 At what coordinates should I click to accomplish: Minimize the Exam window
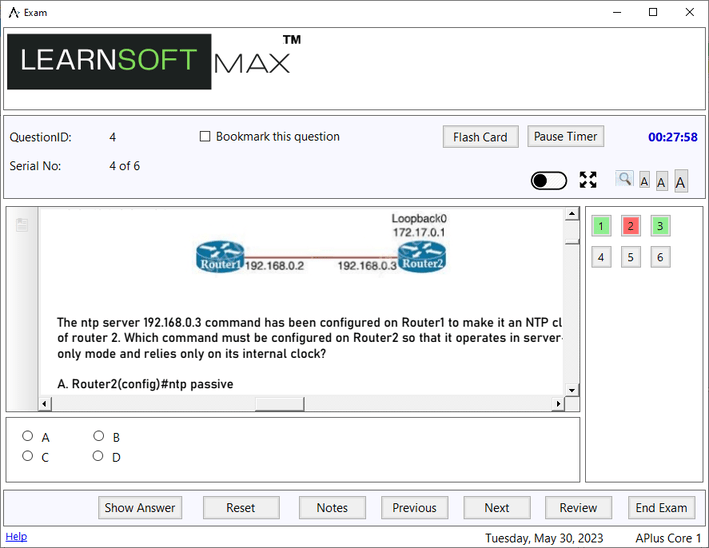tap(617, 12)
